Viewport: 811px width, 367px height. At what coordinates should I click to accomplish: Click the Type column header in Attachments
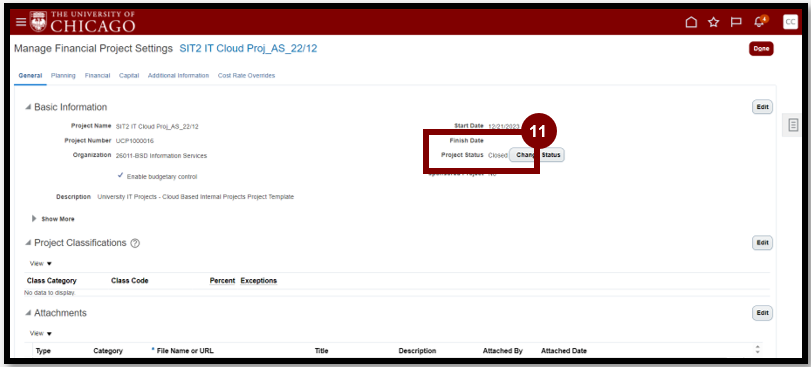tap(43, 350)
